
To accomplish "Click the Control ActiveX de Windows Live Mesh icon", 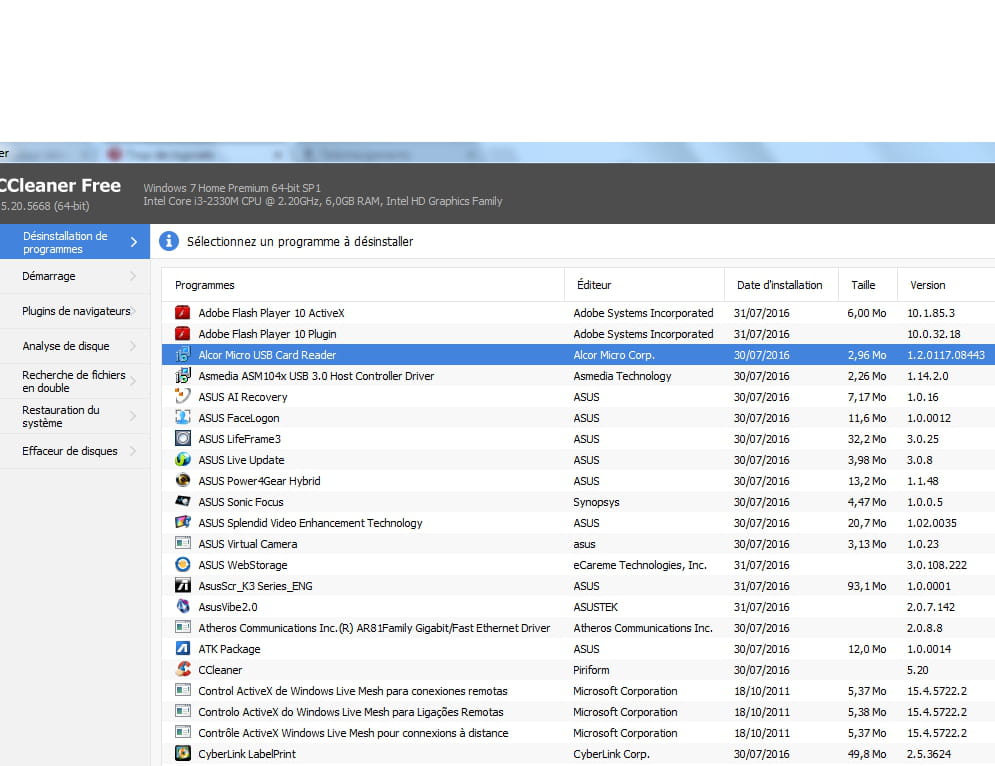I will [183, 690].
